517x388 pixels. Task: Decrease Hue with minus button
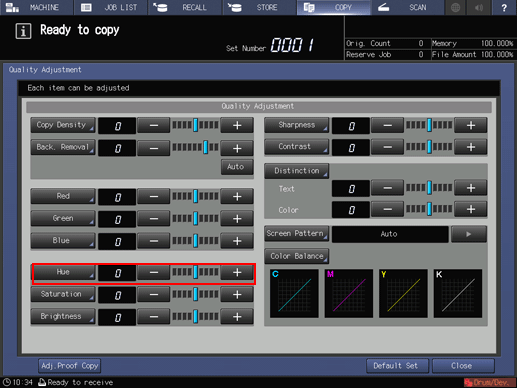pos(154,273)
